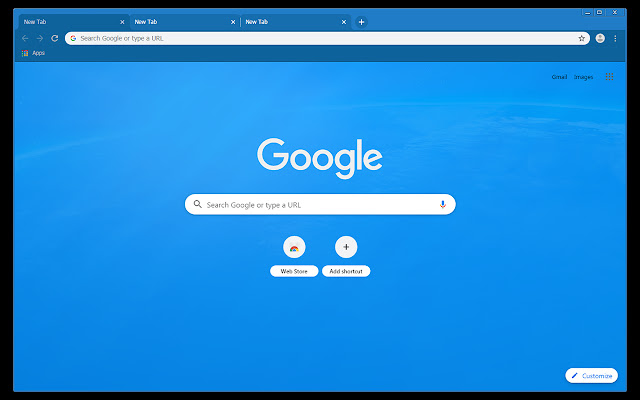Open a new tab with plus button
This screenshot has height=400, width=640.
click(361, 22)
